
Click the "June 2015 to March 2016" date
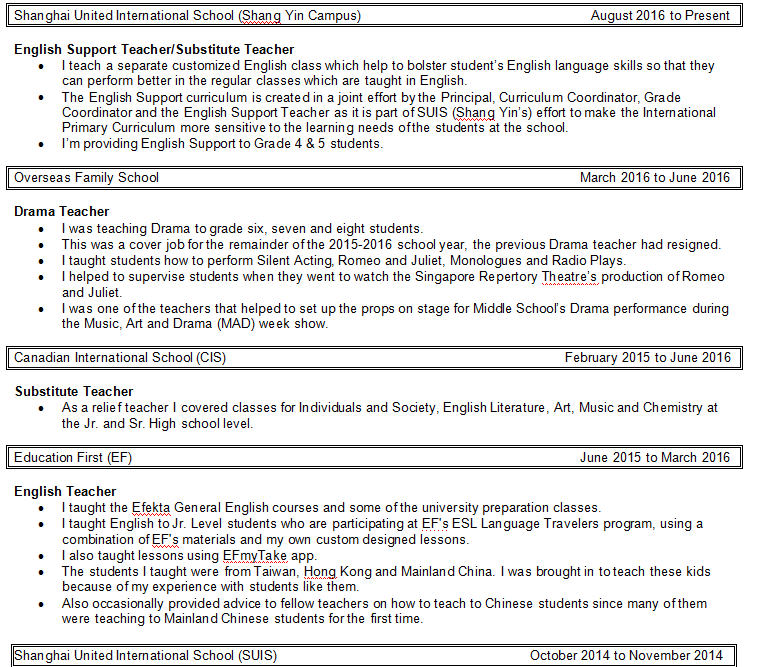pyautogui.click(x=655, y=458)
